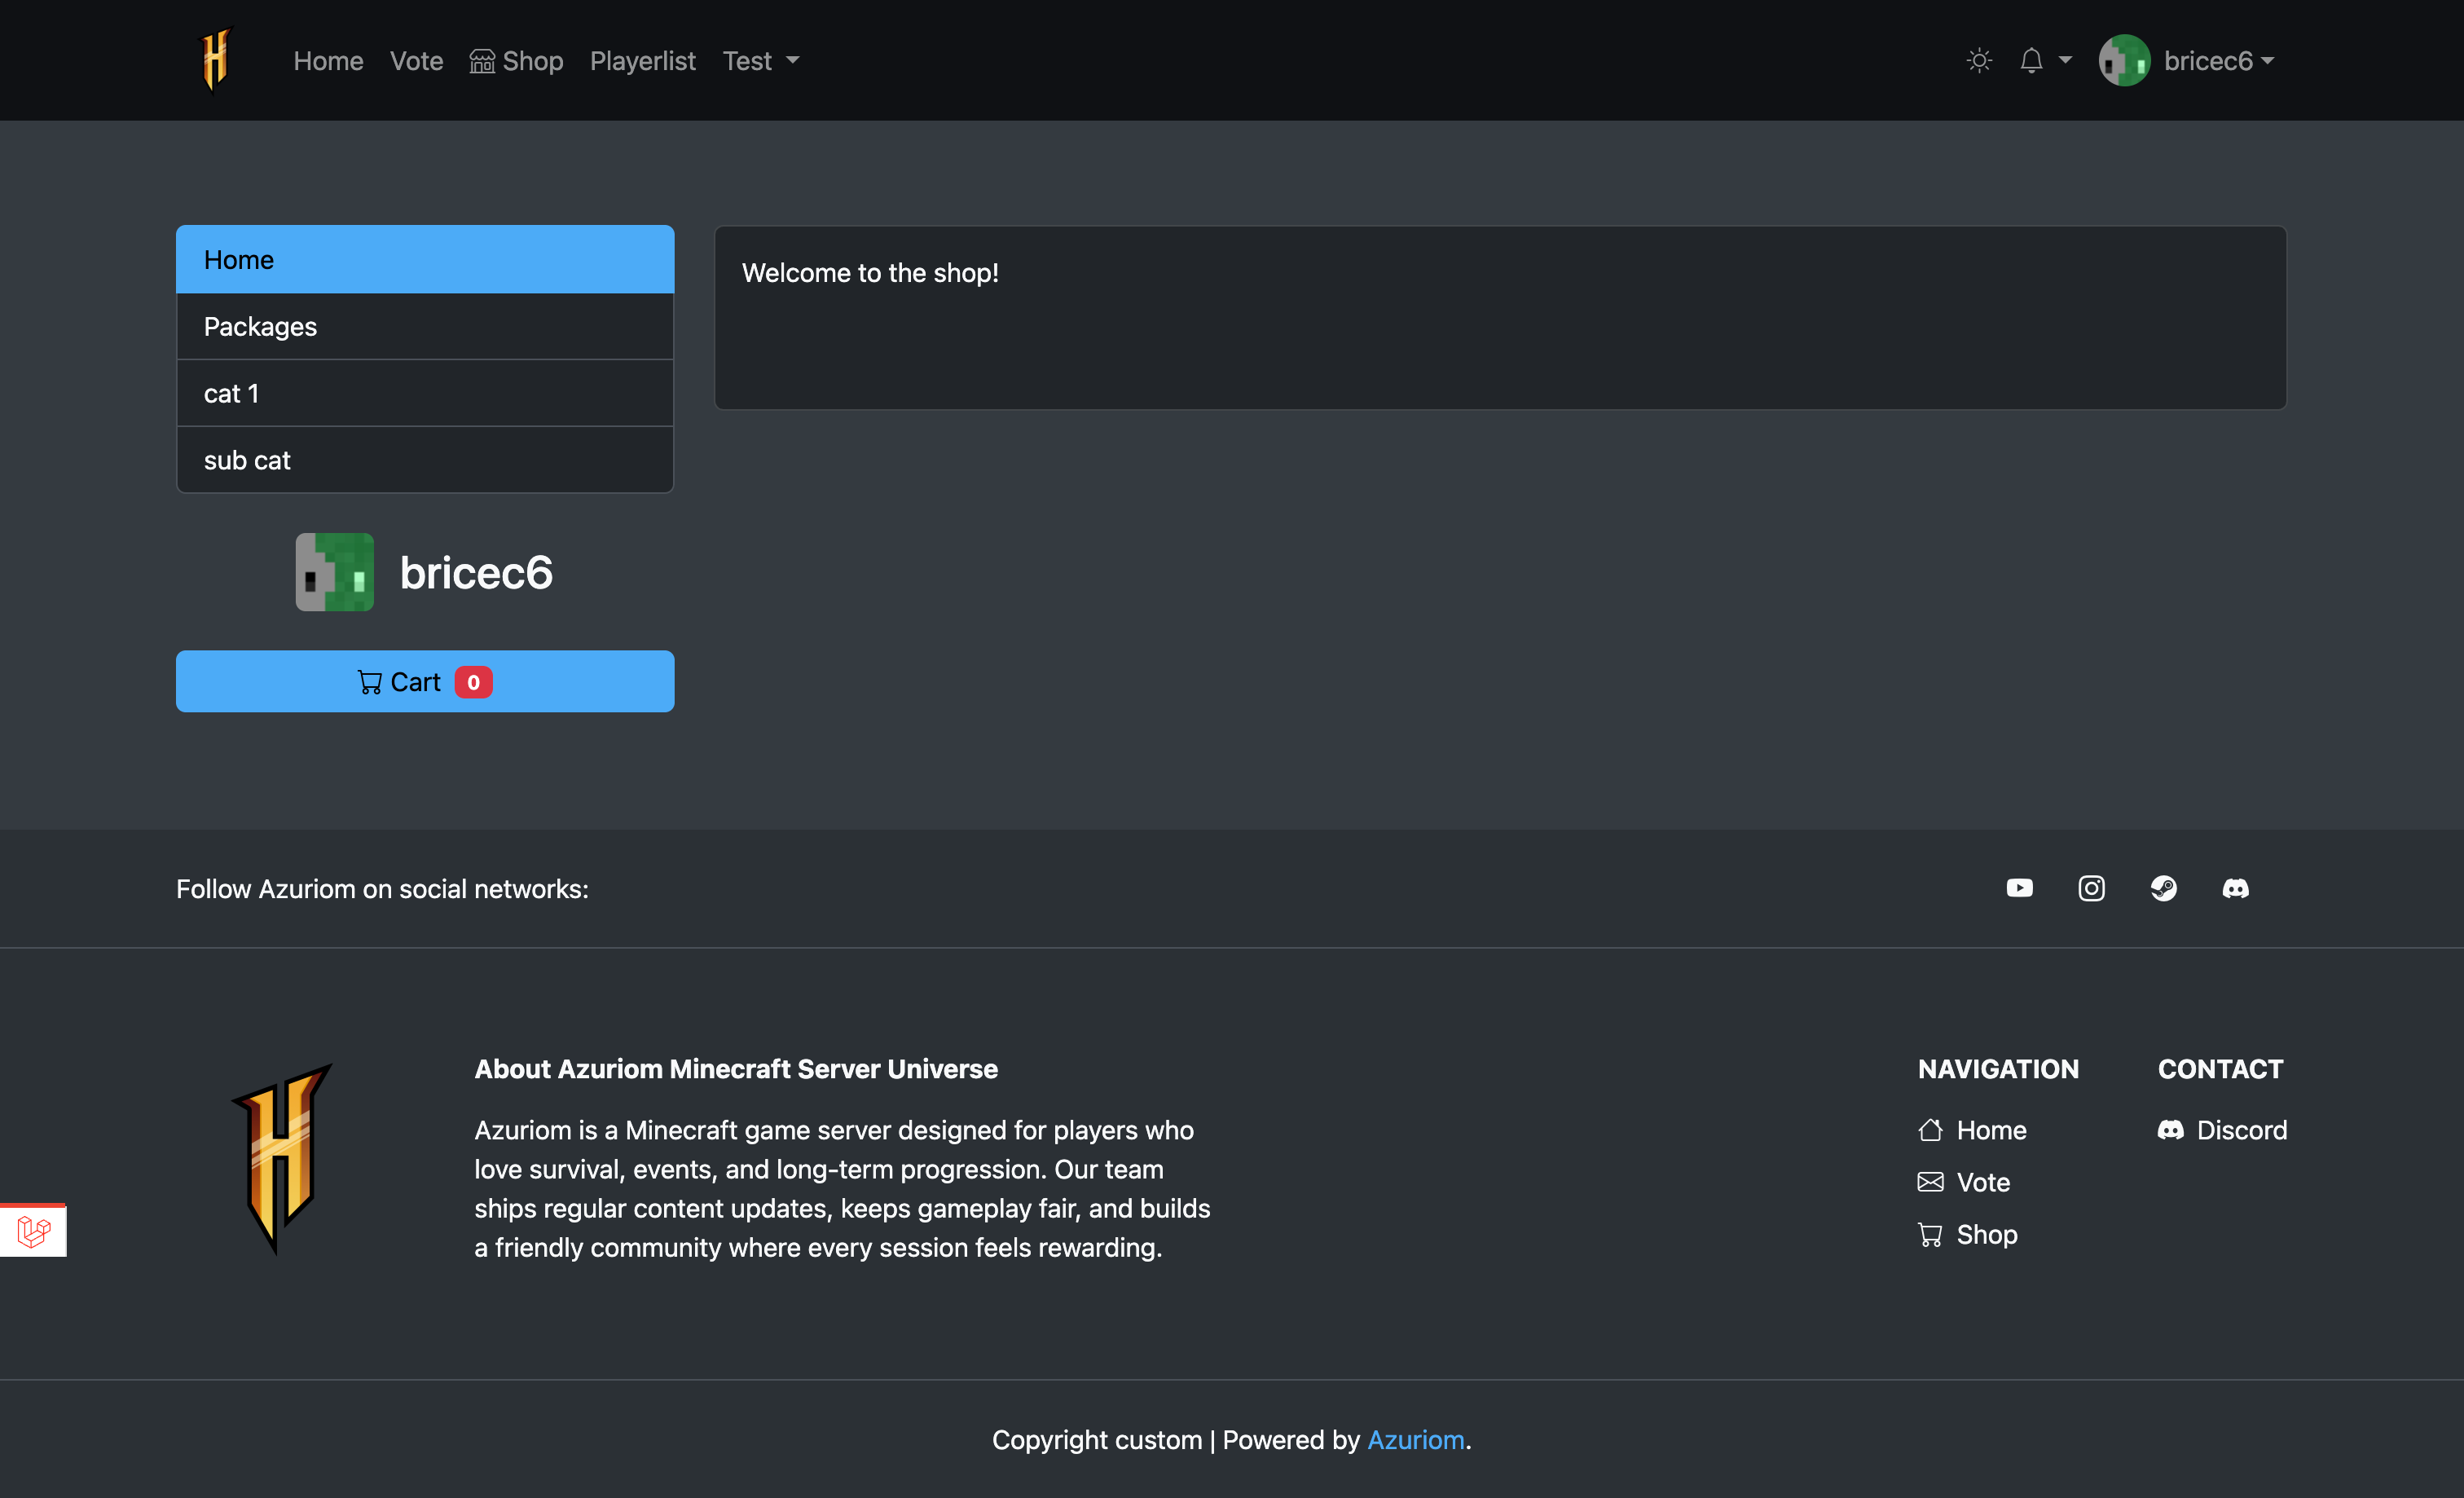Follow the Azuriom powered-by link
The width and height of the screenshot is (2464, 1498).
[x=1415, y=1439]
